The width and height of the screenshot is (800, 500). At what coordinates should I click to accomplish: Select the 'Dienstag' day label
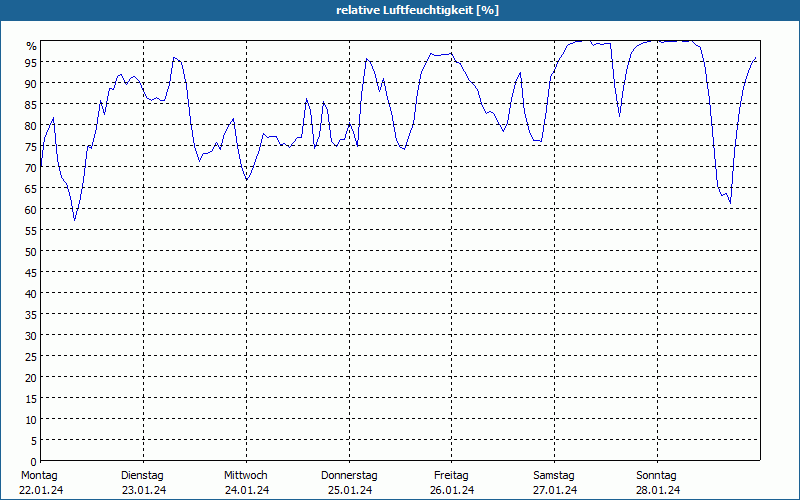point(142,475)
